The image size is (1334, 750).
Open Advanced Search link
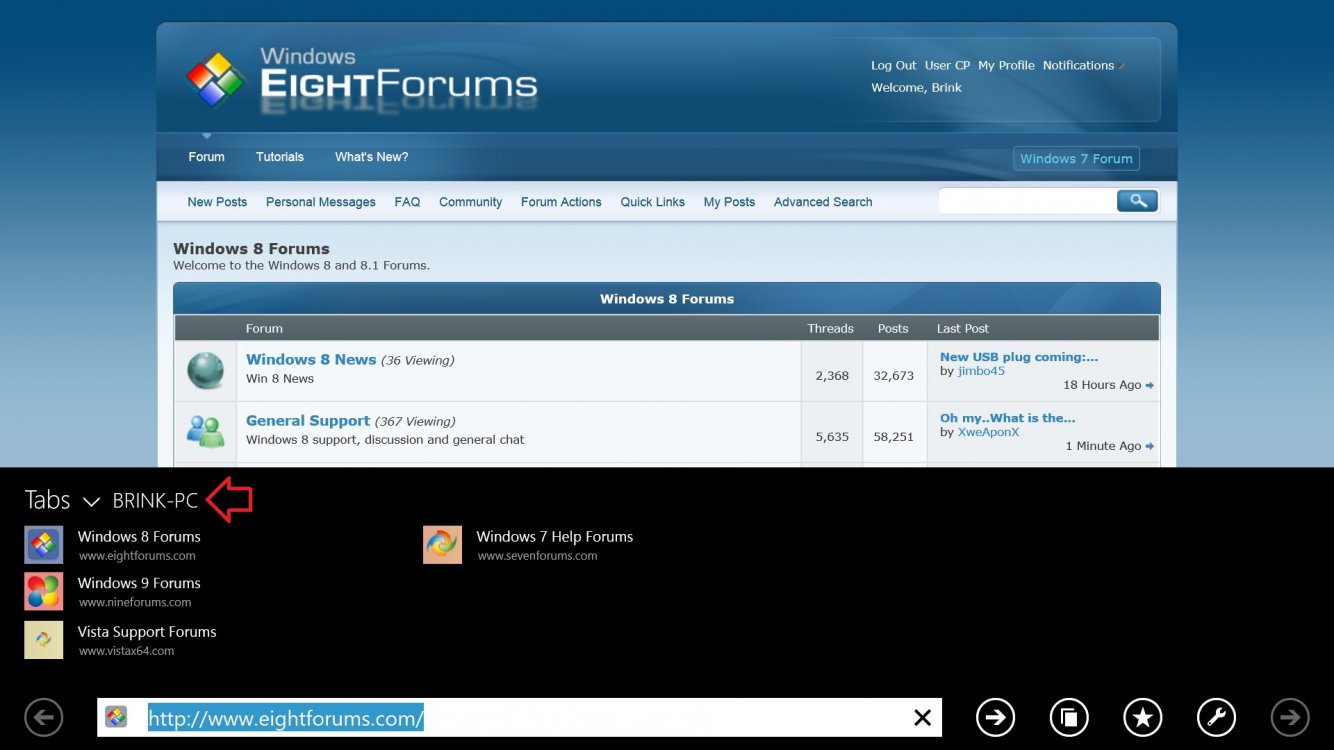823,202
